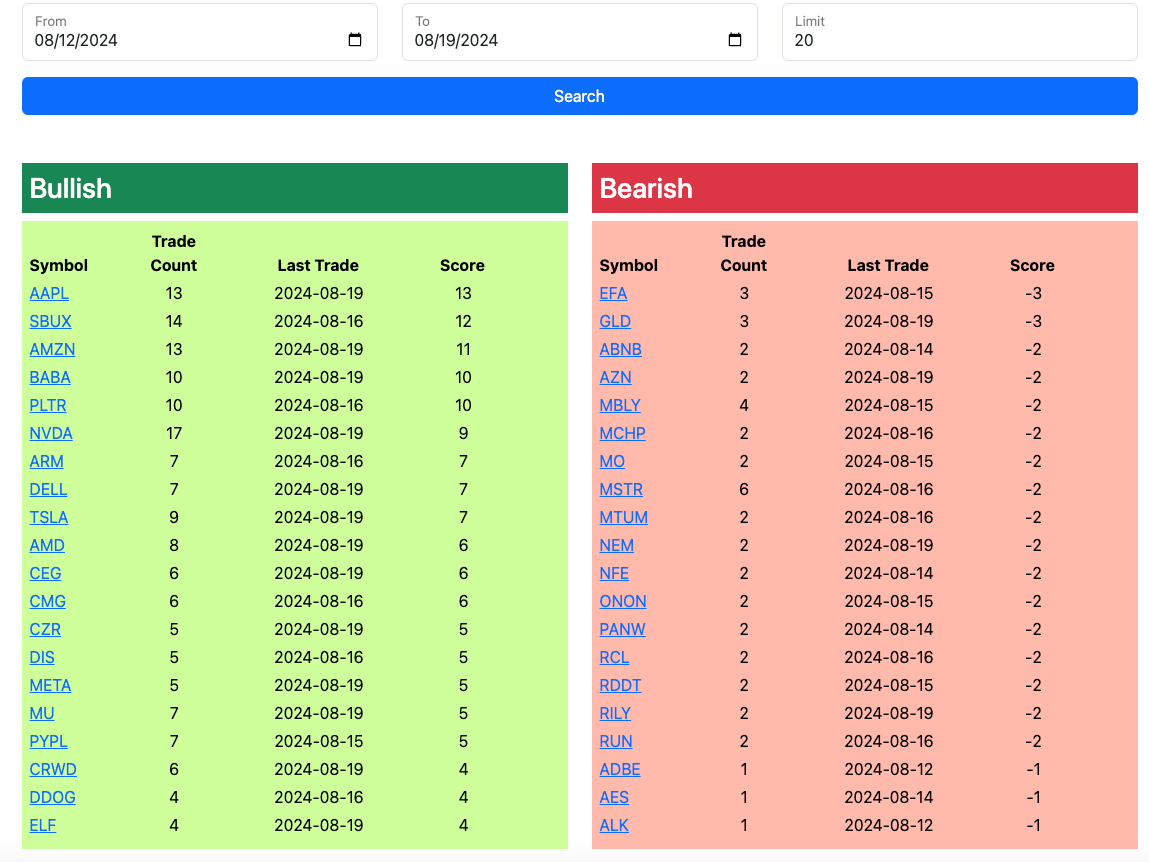This screenshot has height=862, width=1149.
Task: Click the Bearish table Last Trade header
Action: click(888, 265)
